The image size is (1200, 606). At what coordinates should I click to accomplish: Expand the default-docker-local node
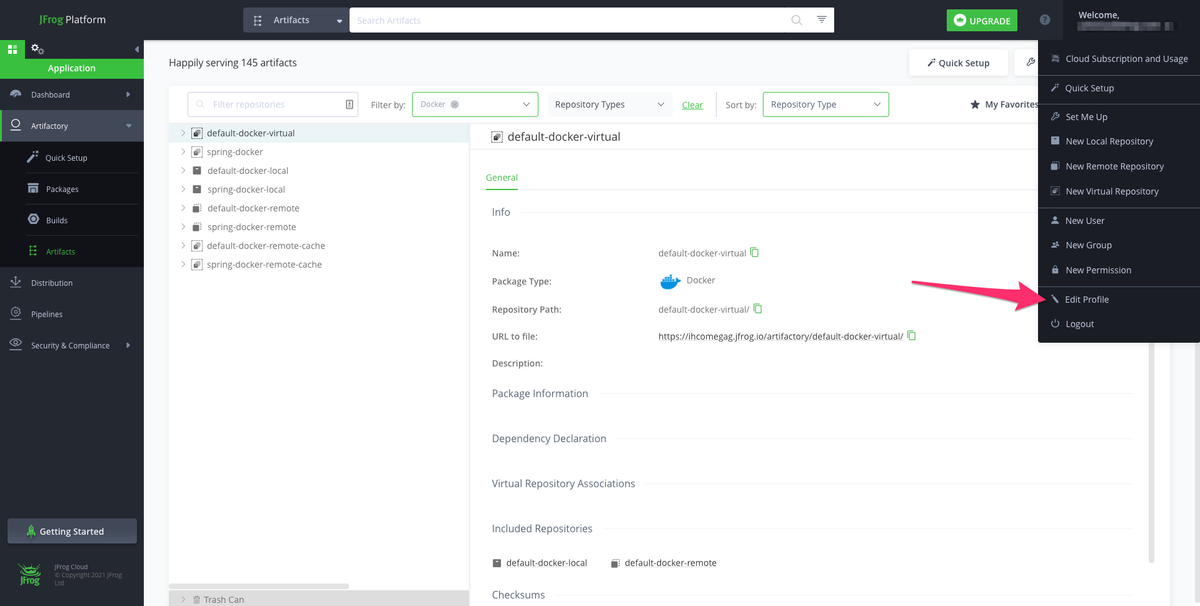coord(183,171)
